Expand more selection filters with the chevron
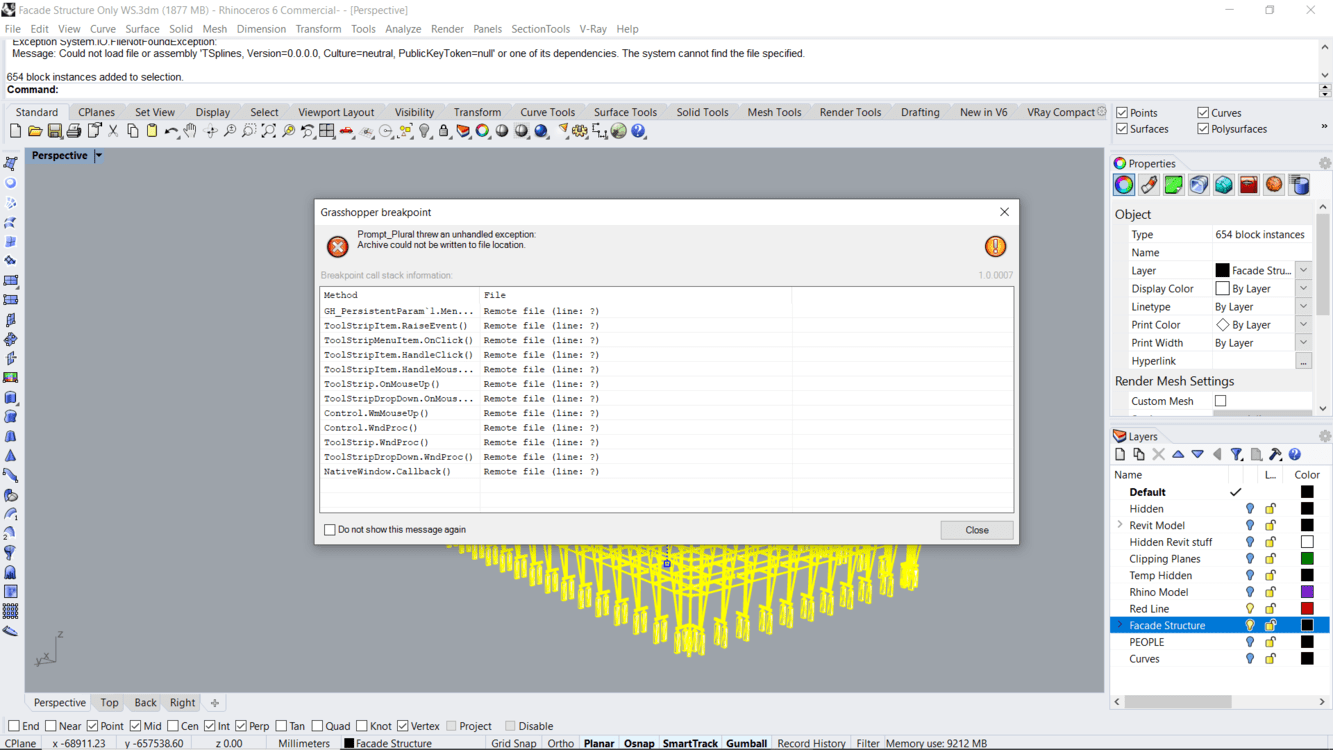 1324,127
